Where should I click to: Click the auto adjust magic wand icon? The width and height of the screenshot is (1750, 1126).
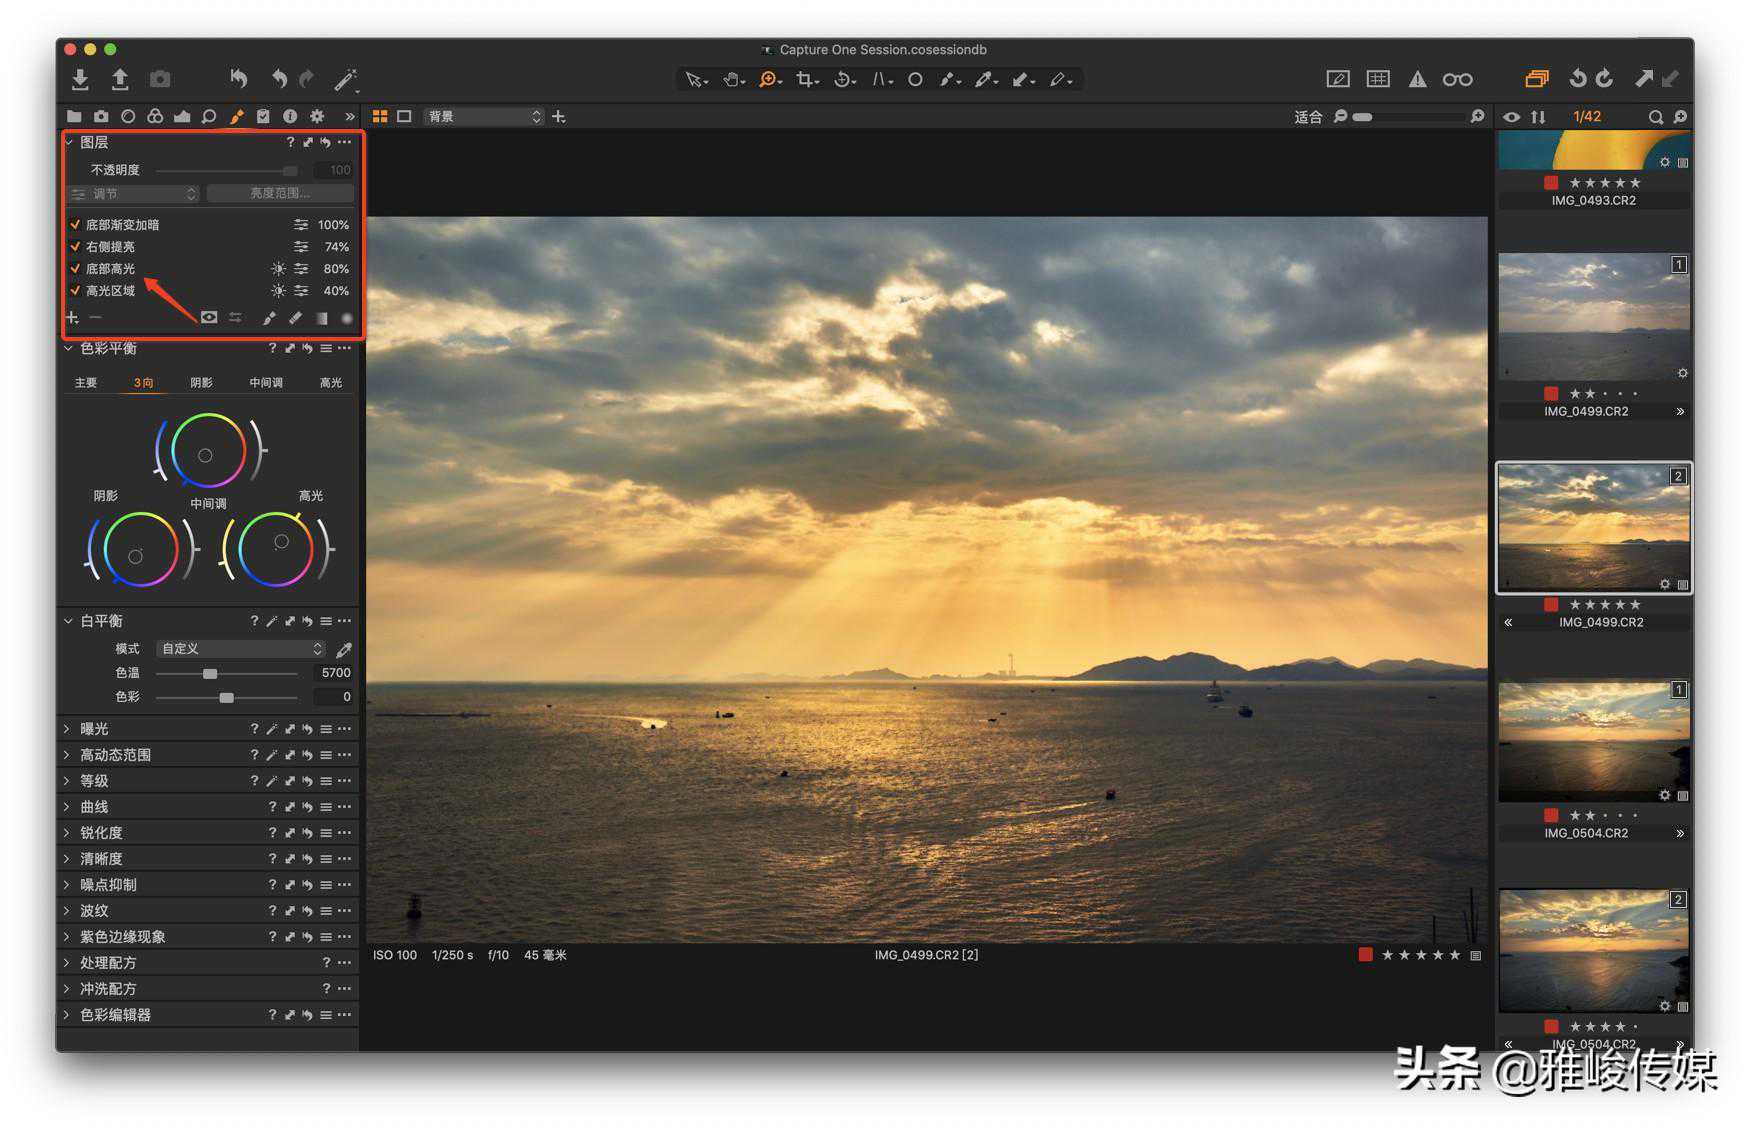pos(345,79)
